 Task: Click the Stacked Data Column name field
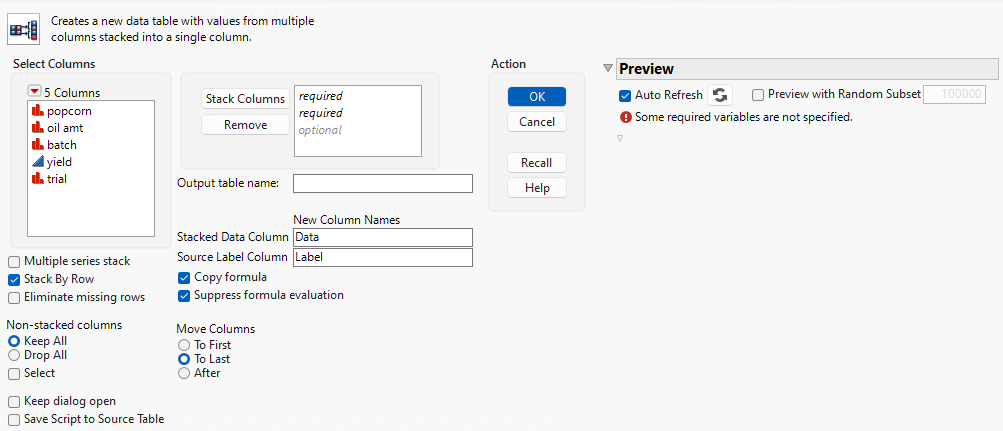tap(382, 237)
